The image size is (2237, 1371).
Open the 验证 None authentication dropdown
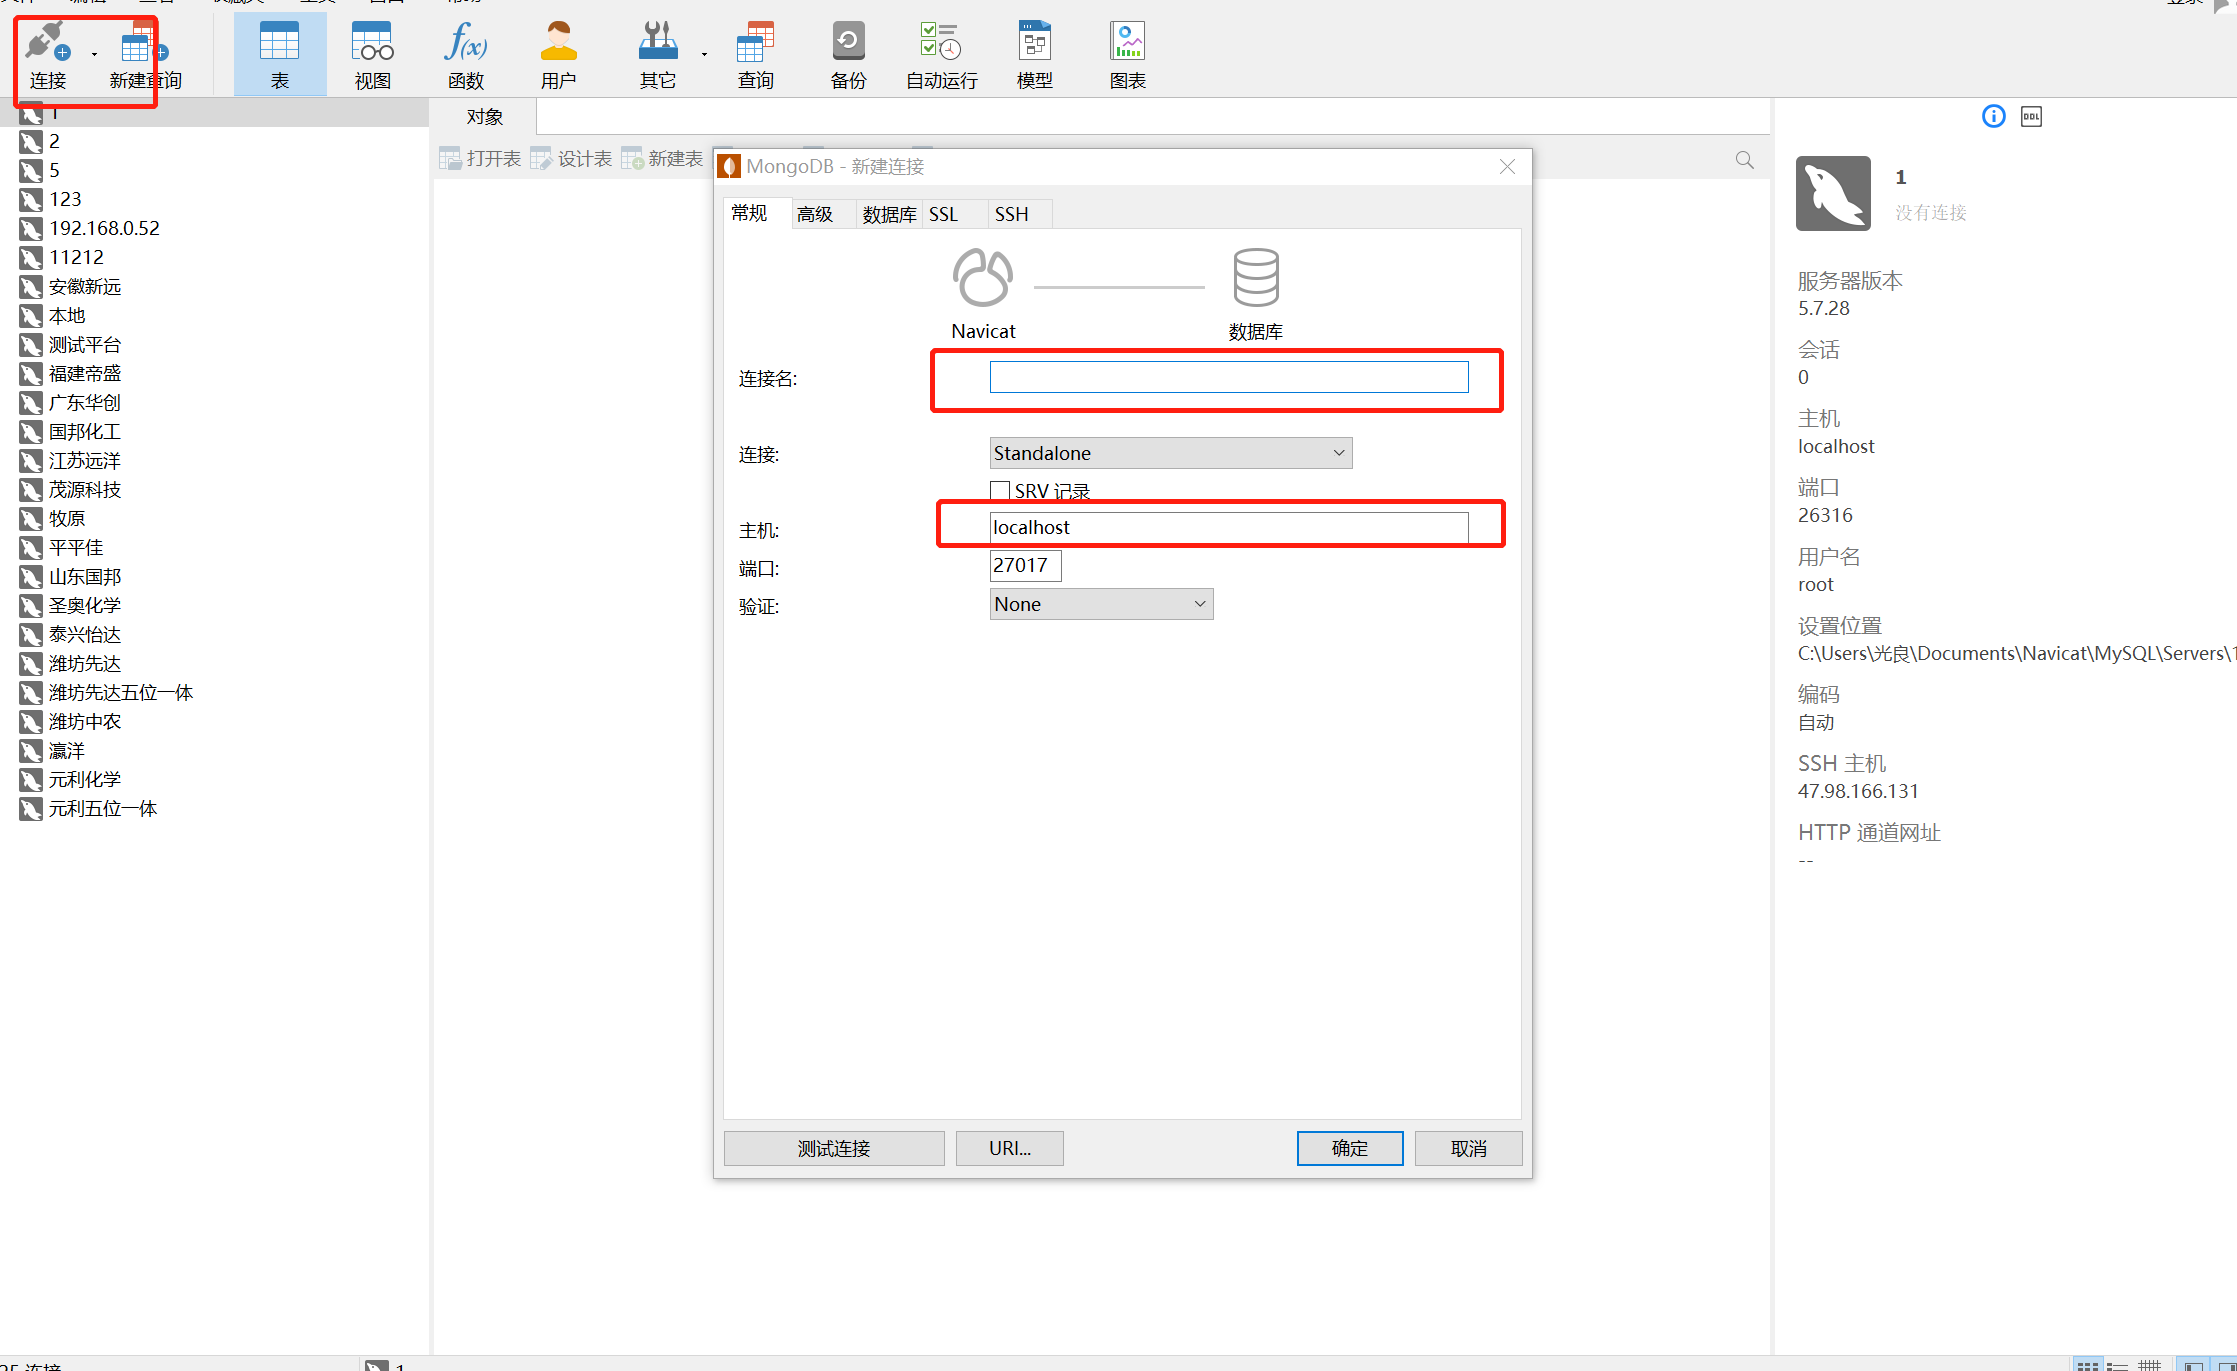coord(1101,604)
